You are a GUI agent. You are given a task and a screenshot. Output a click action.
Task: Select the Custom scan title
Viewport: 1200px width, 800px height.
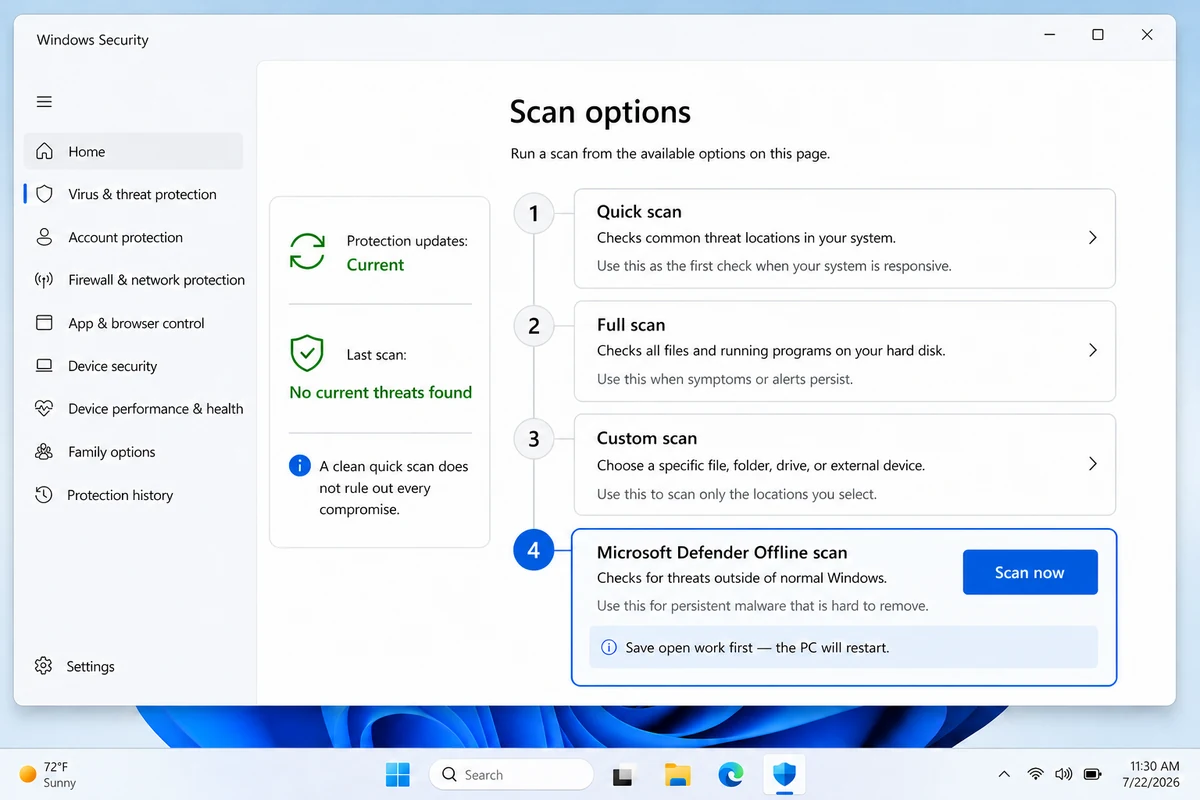[x=647, y=438]
